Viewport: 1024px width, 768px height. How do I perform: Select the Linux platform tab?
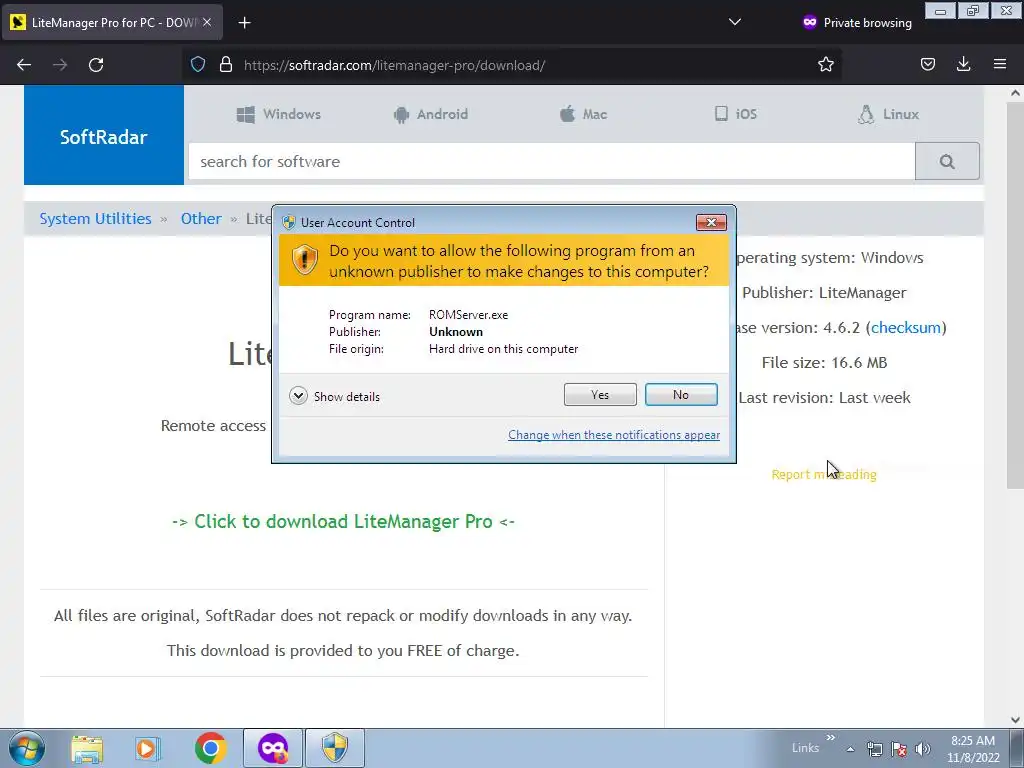(x=888, y=114)
